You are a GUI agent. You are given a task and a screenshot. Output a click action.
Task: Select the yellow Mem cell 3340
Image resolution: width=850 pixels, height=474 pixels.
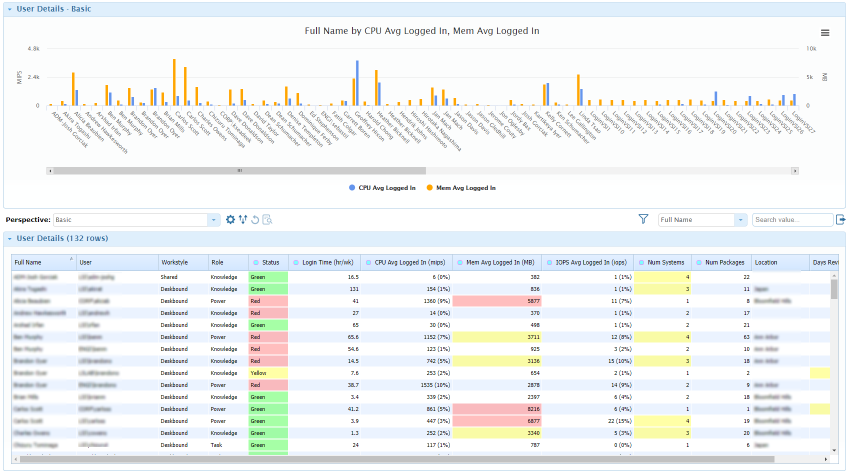497,433
